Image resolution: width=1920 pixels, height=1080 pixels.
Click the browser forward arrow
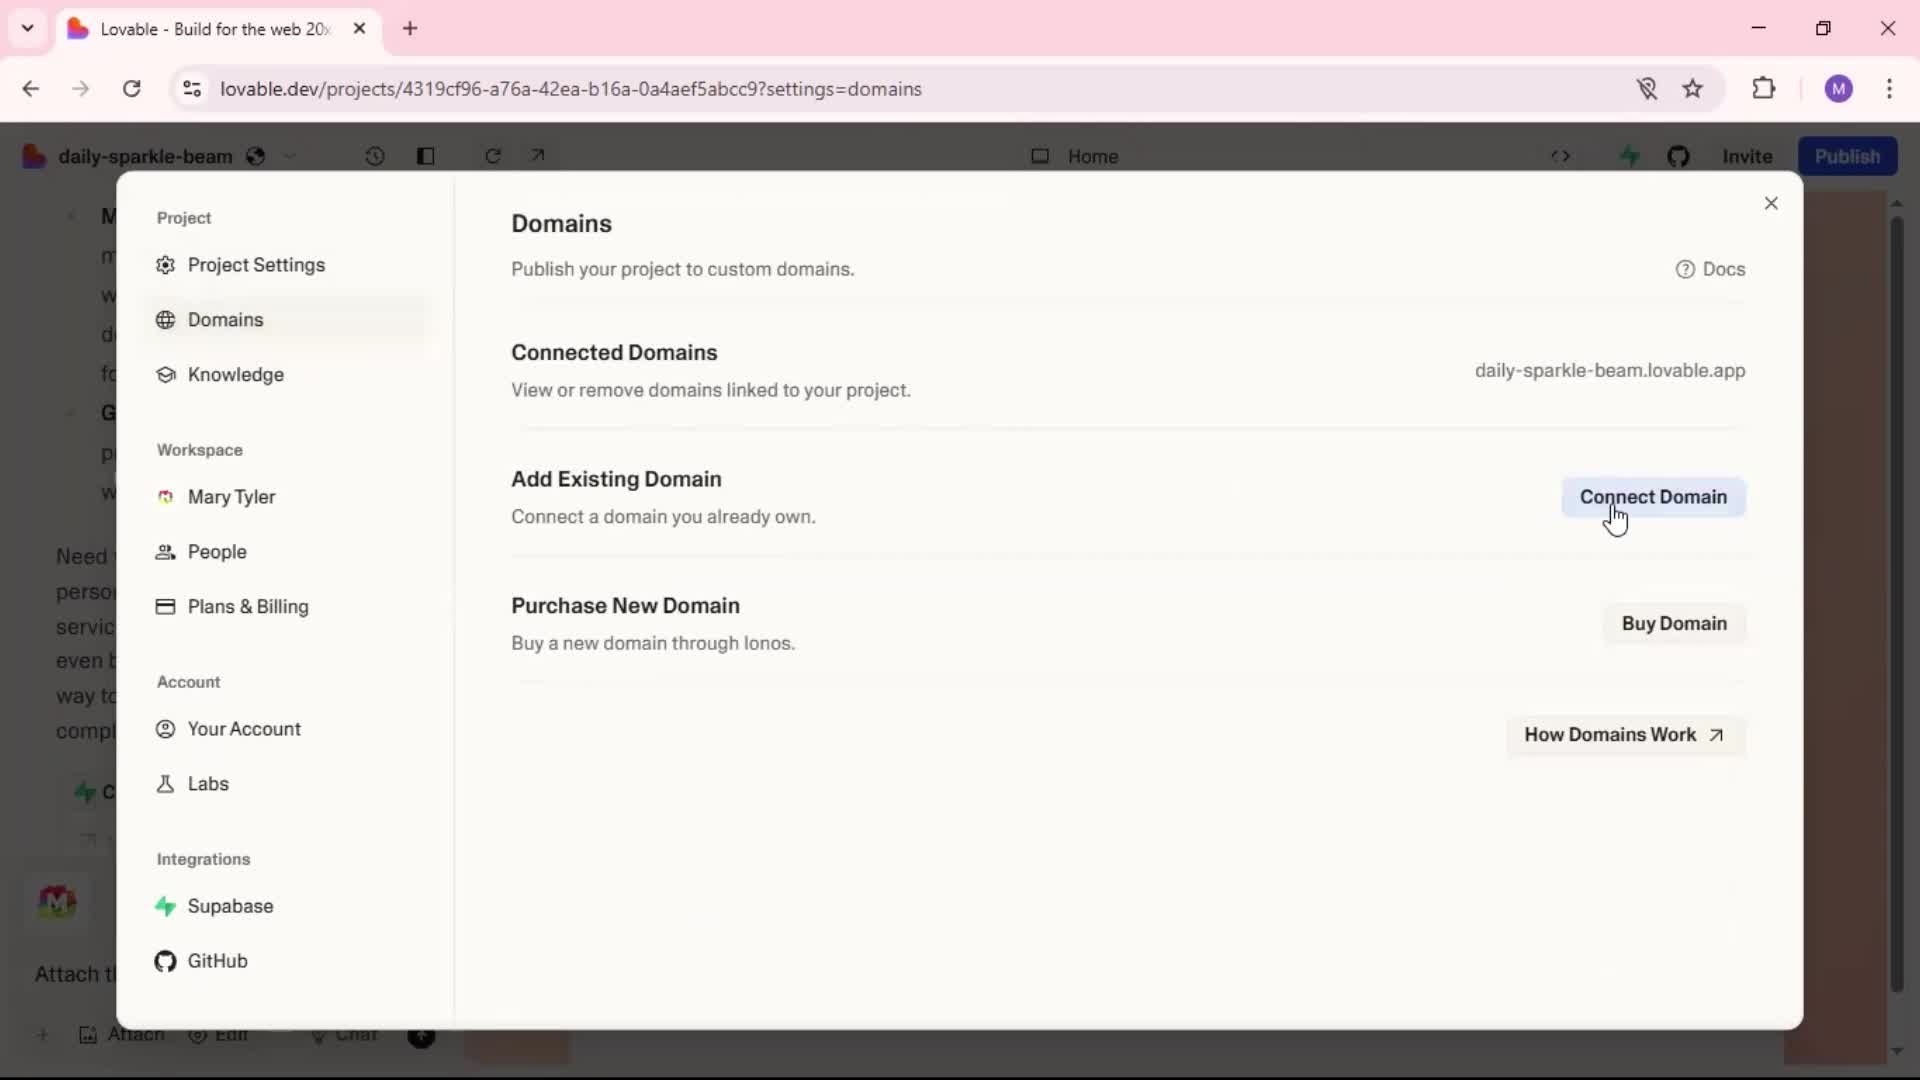click(x=81, y=89)
